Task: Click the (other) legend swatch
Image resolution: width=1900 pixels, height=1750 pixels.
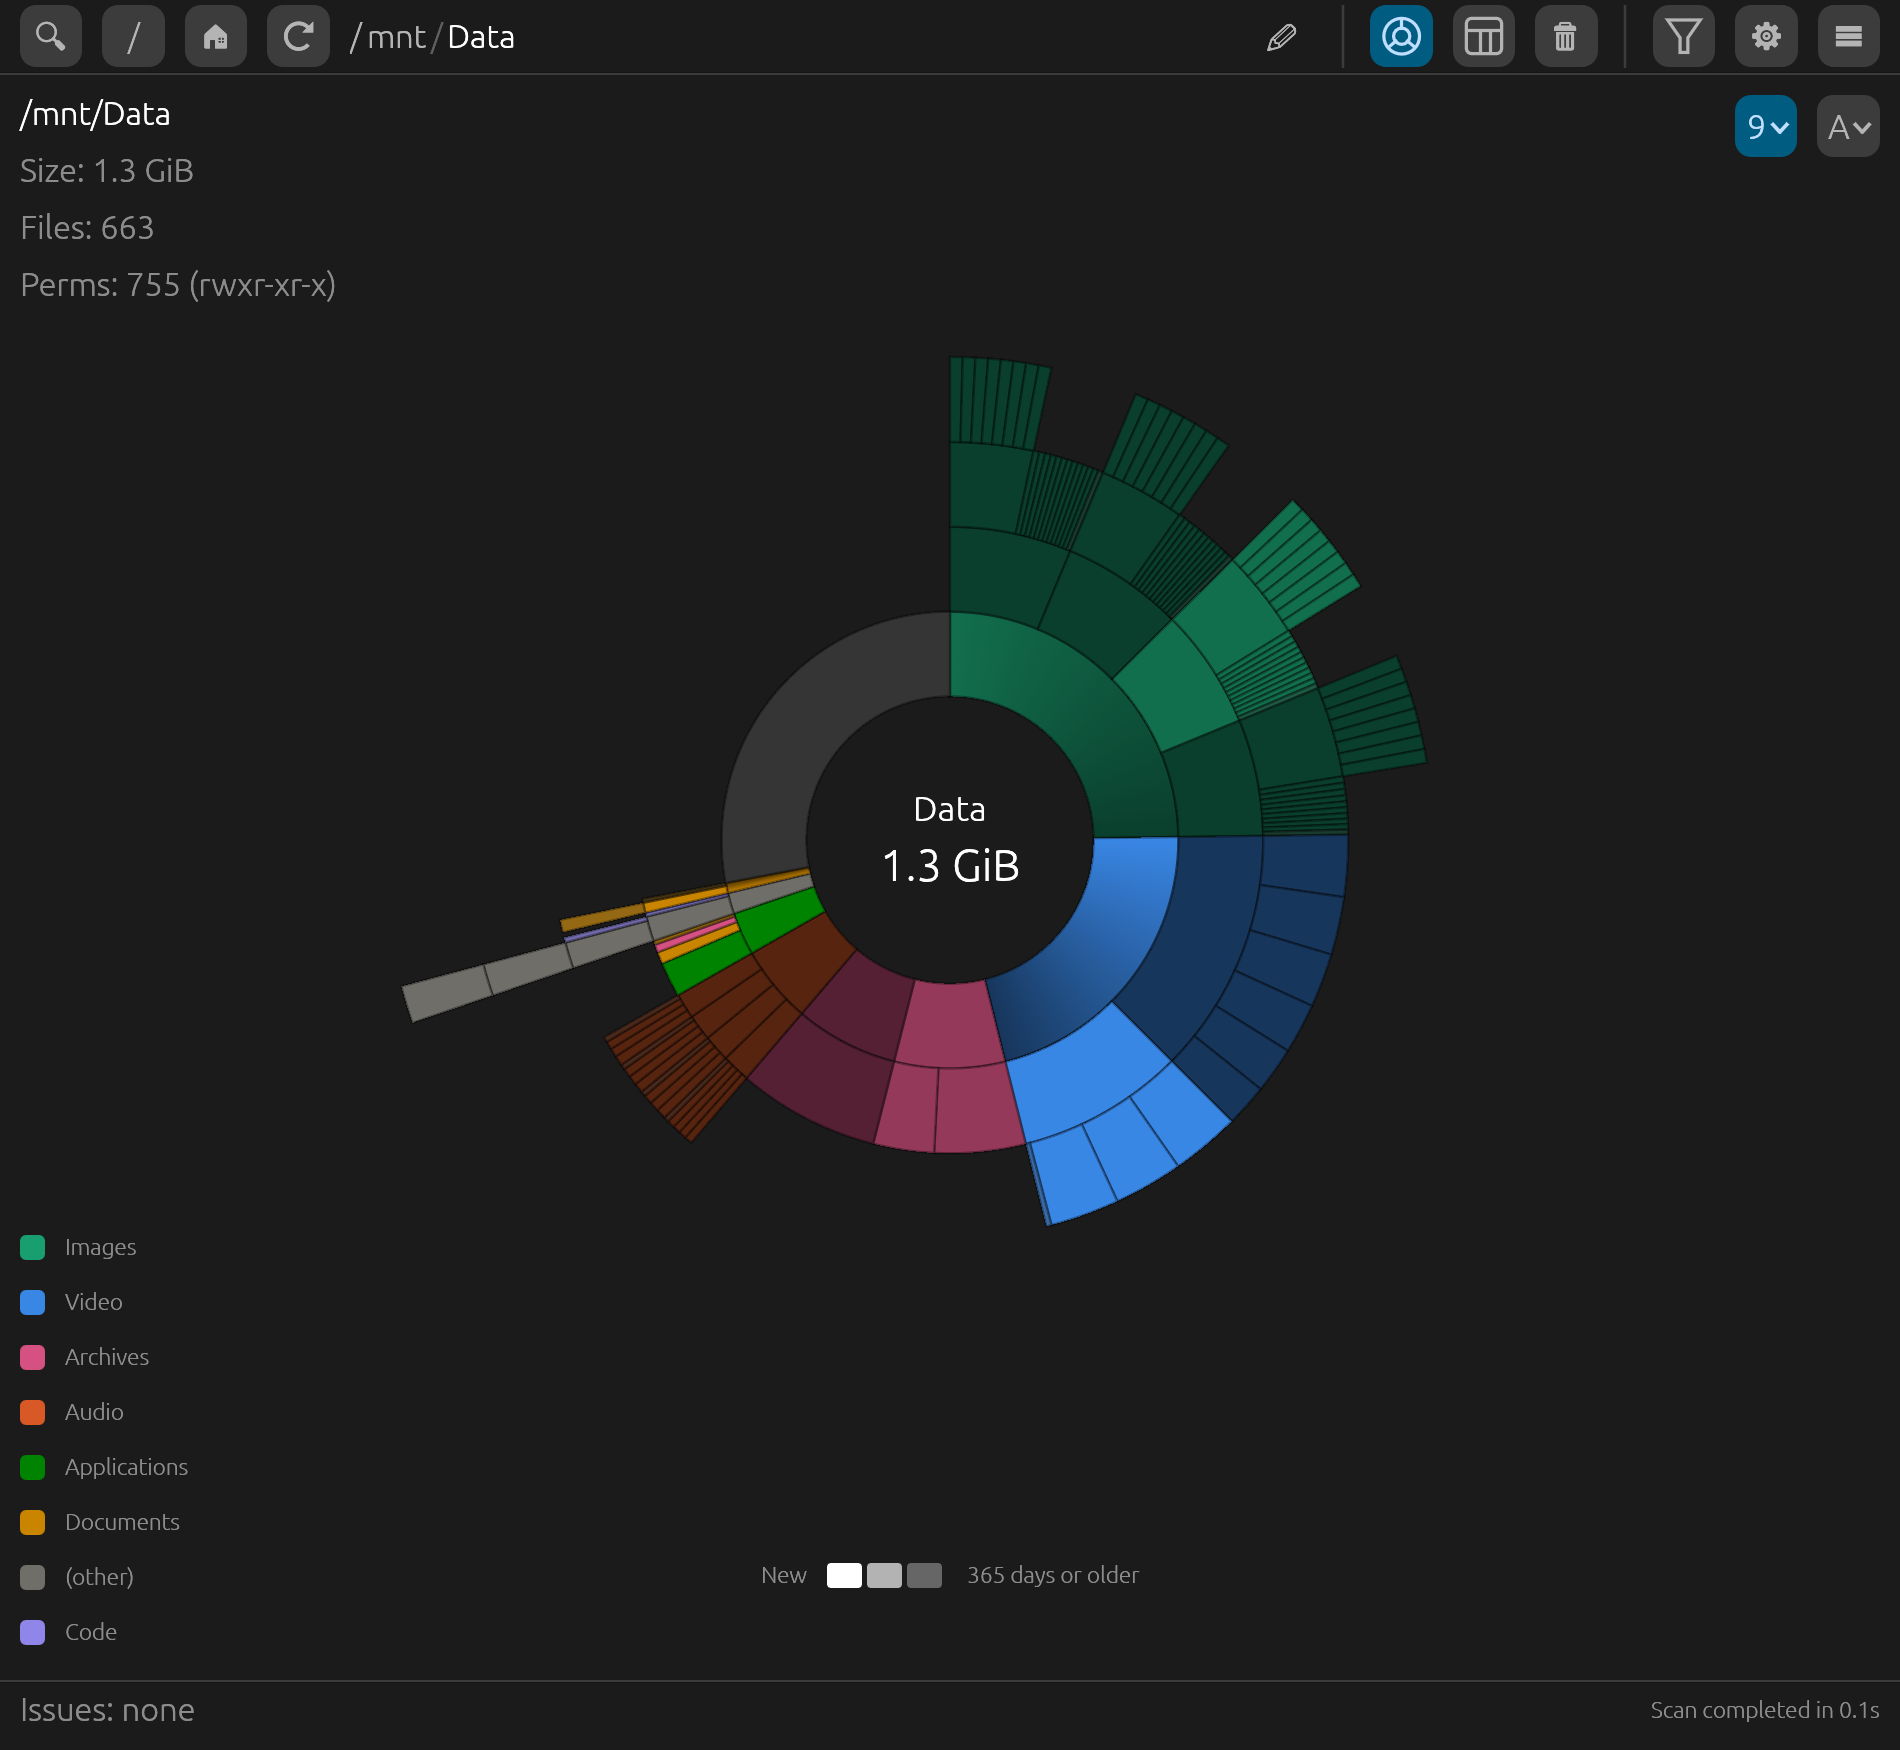Action: (33, 1577)
